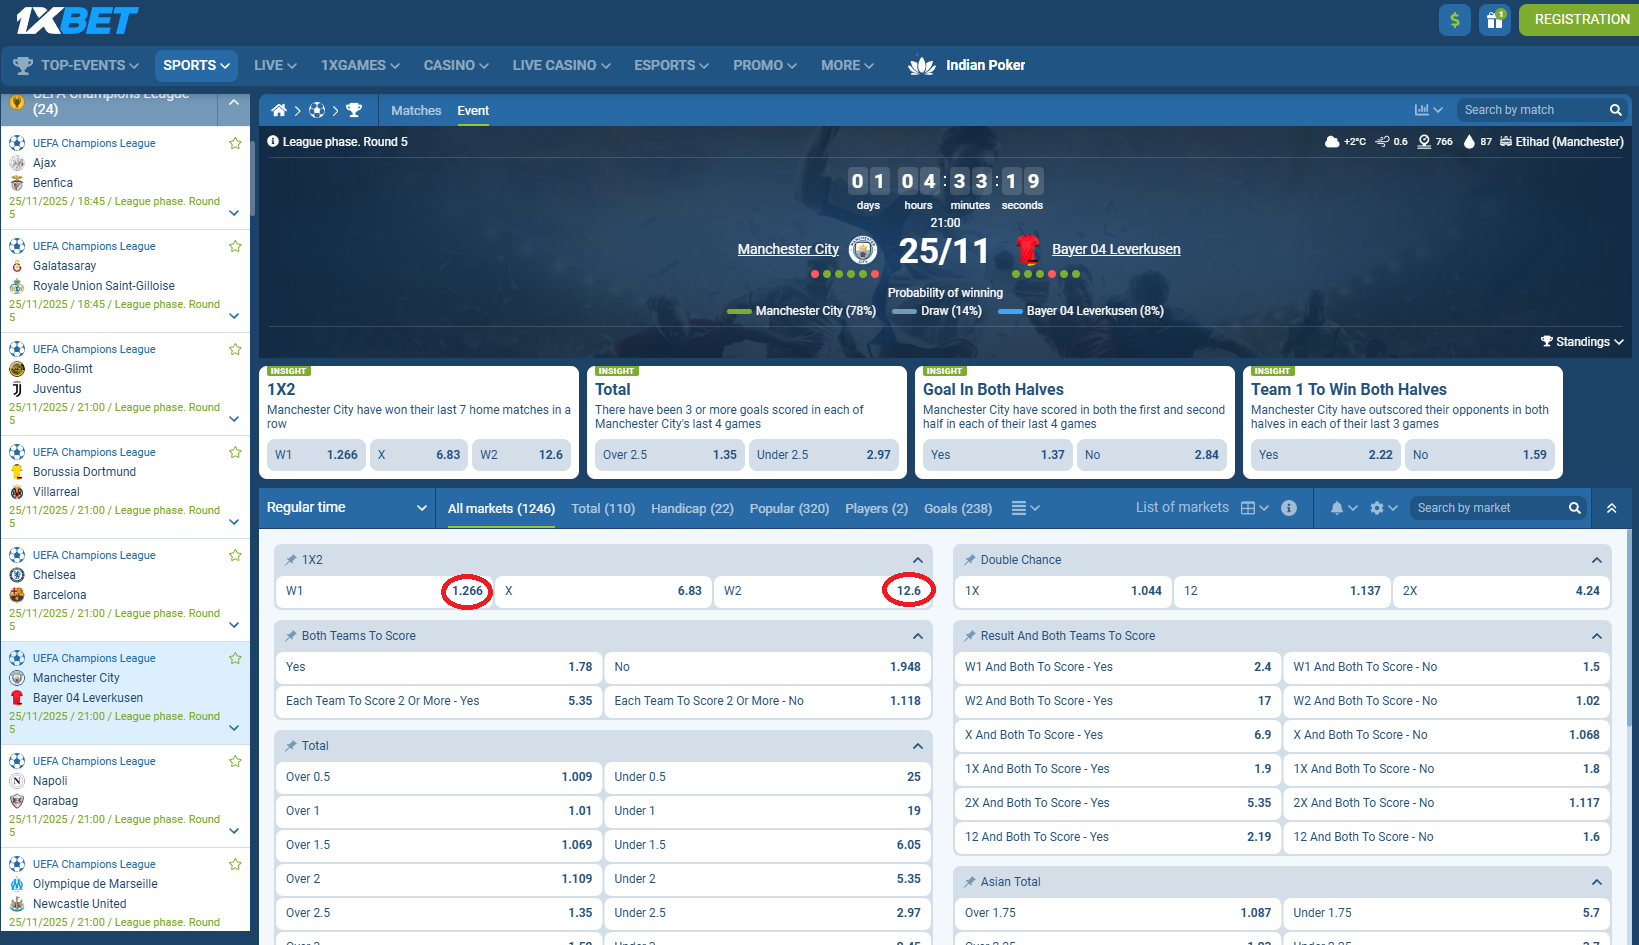Expand the Standings dropdown
This screenshot has height=945, width=1639.
click(1581, 341)
